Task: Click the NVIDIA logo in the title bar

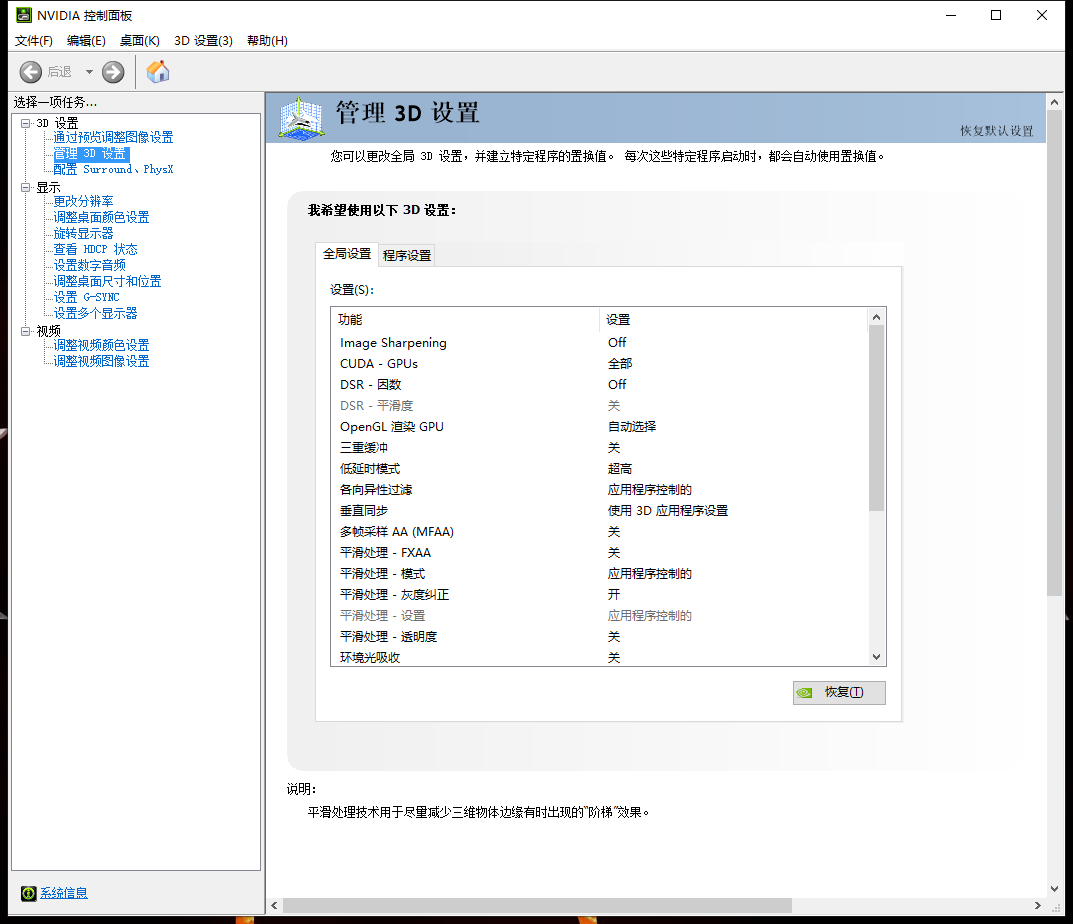Action: [22, 15]
